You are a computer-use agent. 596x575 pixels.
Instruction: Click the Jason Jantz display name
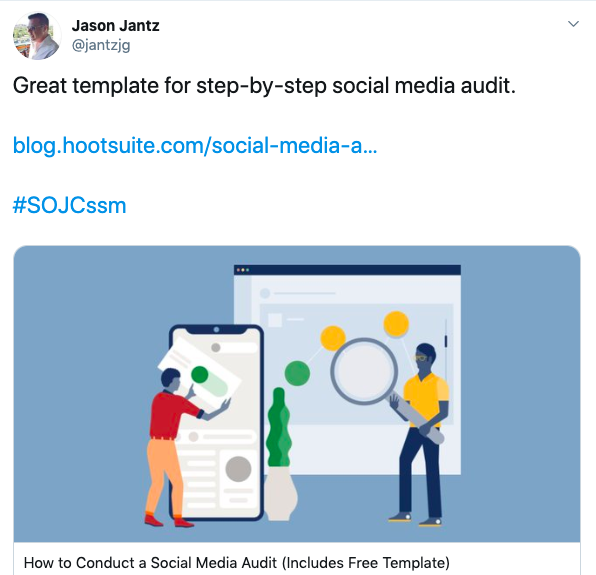coord(116,26)
